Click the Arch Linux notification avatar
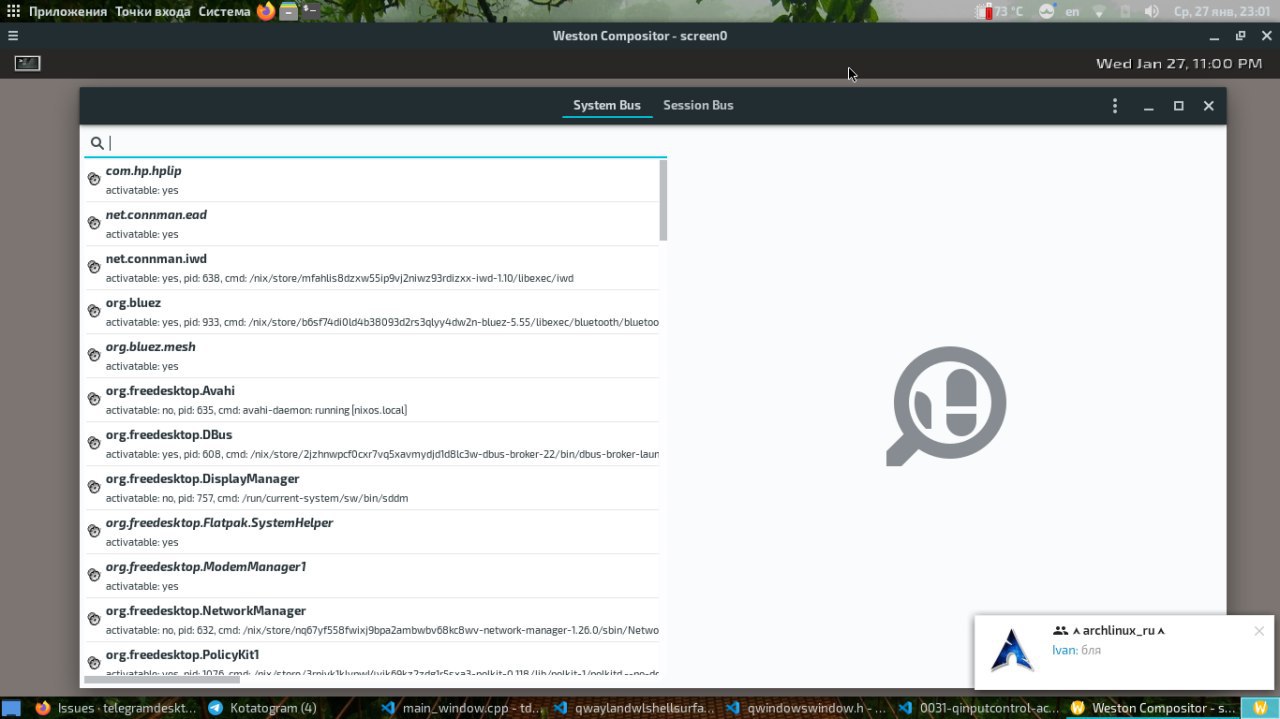Screen dimensions: 1280x719 (1012, 651)
